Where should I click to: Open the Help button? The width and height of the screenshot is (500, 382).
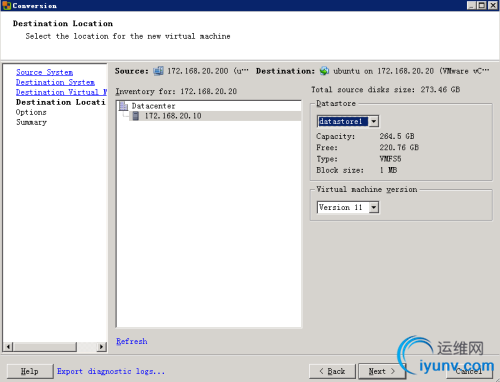click(30, 371)
